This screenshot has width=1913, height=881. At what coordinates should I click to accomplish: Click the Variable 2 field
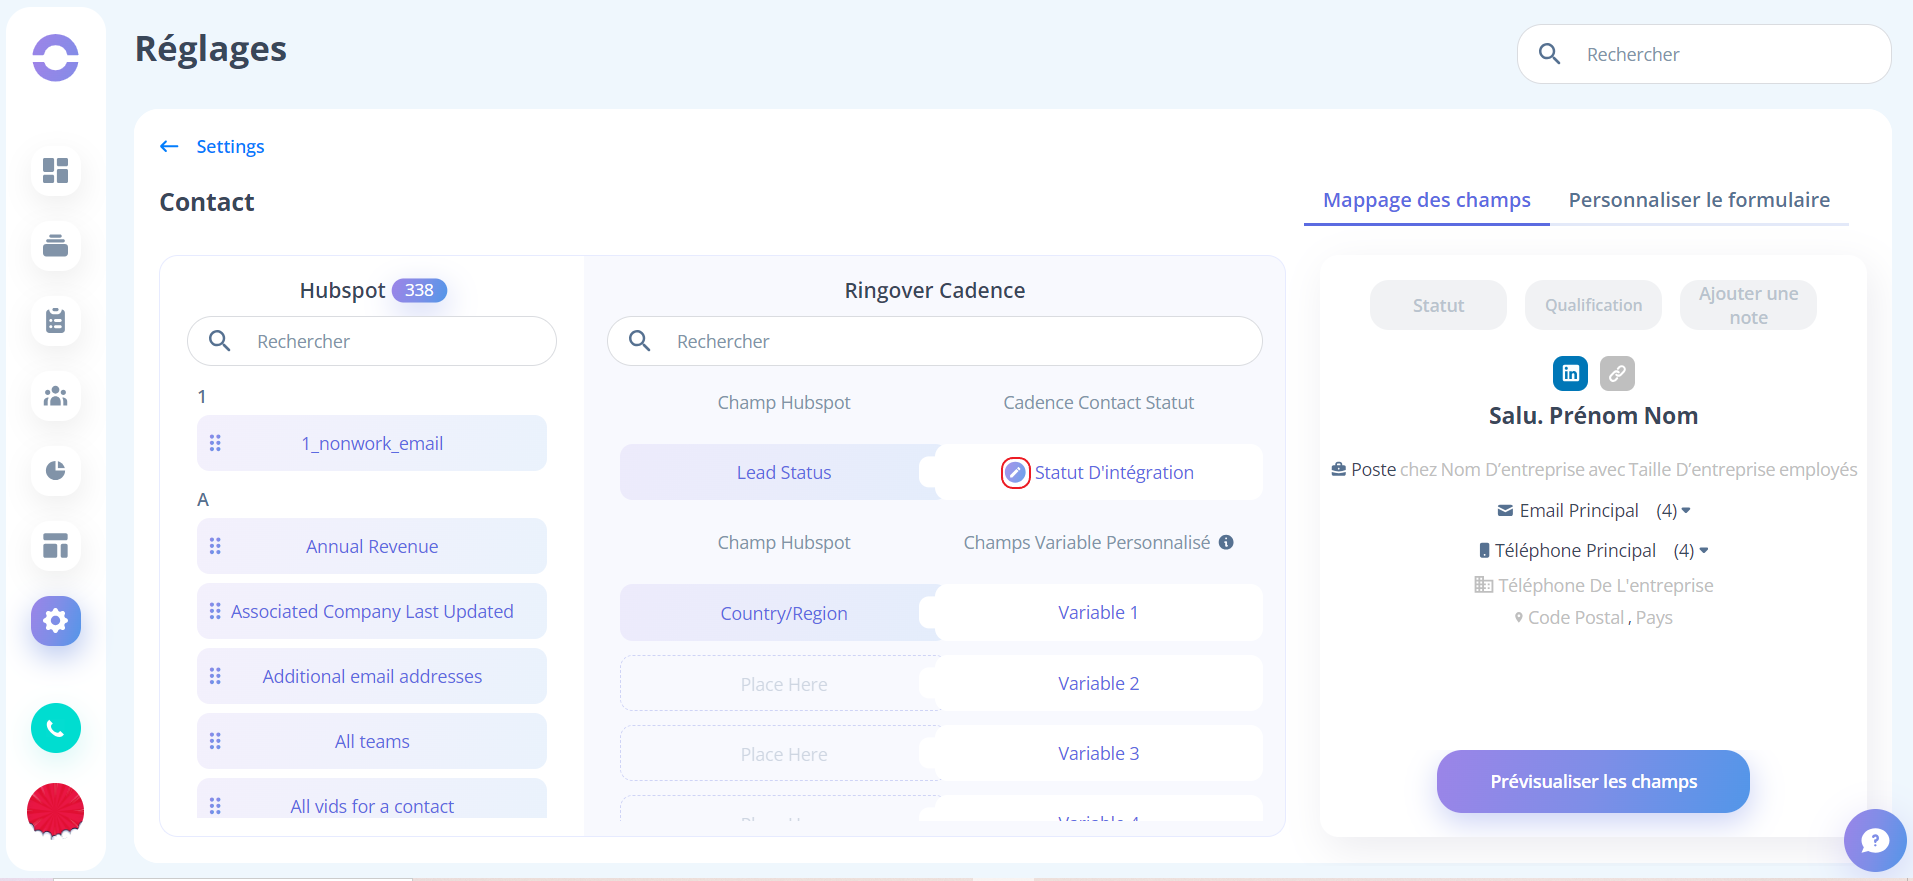[1098, 683]
